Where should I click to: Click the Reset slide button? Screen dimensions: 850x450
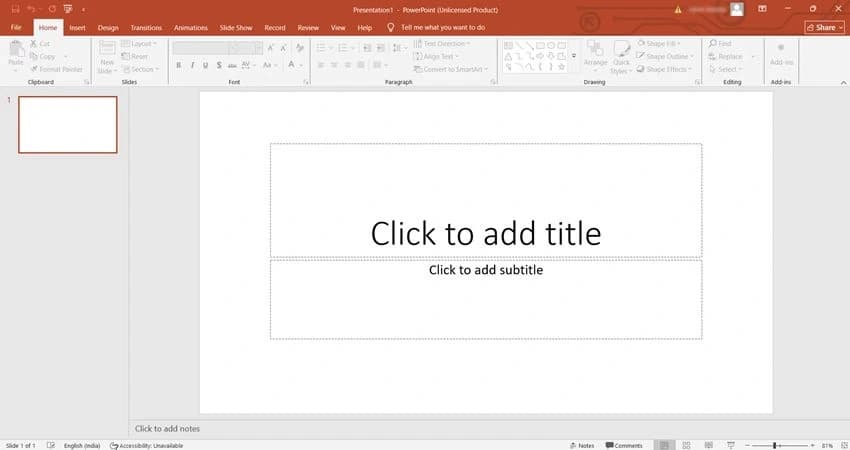(x=134, y=56)
